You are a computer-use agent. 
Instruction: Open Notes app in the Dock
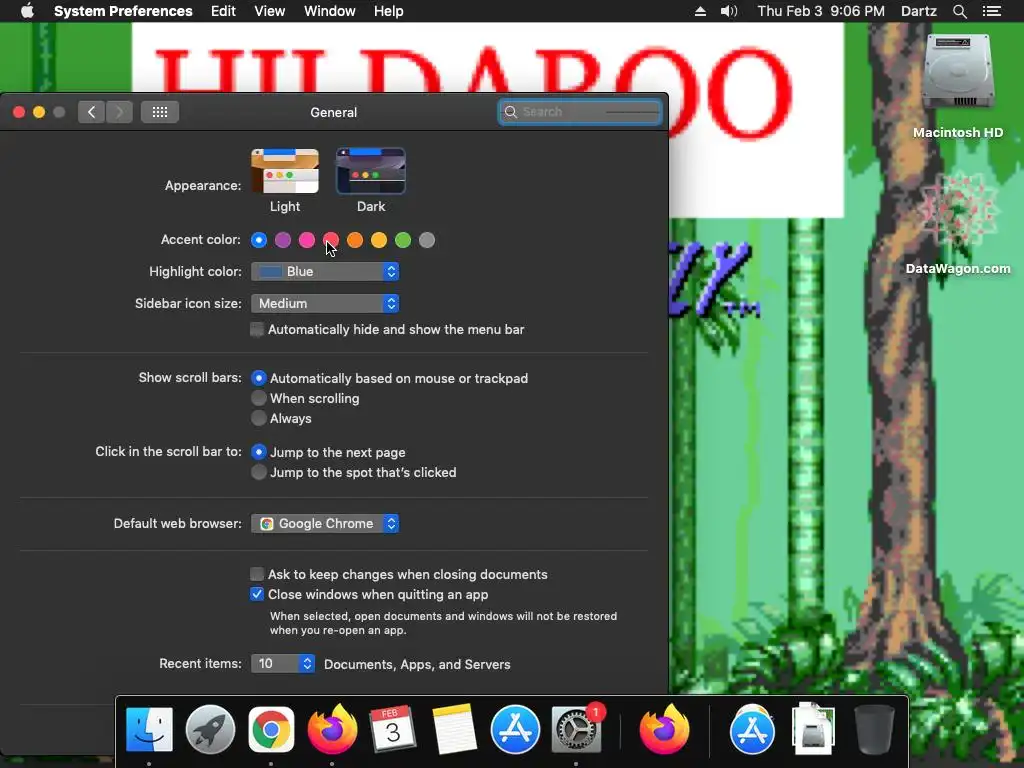454,729
